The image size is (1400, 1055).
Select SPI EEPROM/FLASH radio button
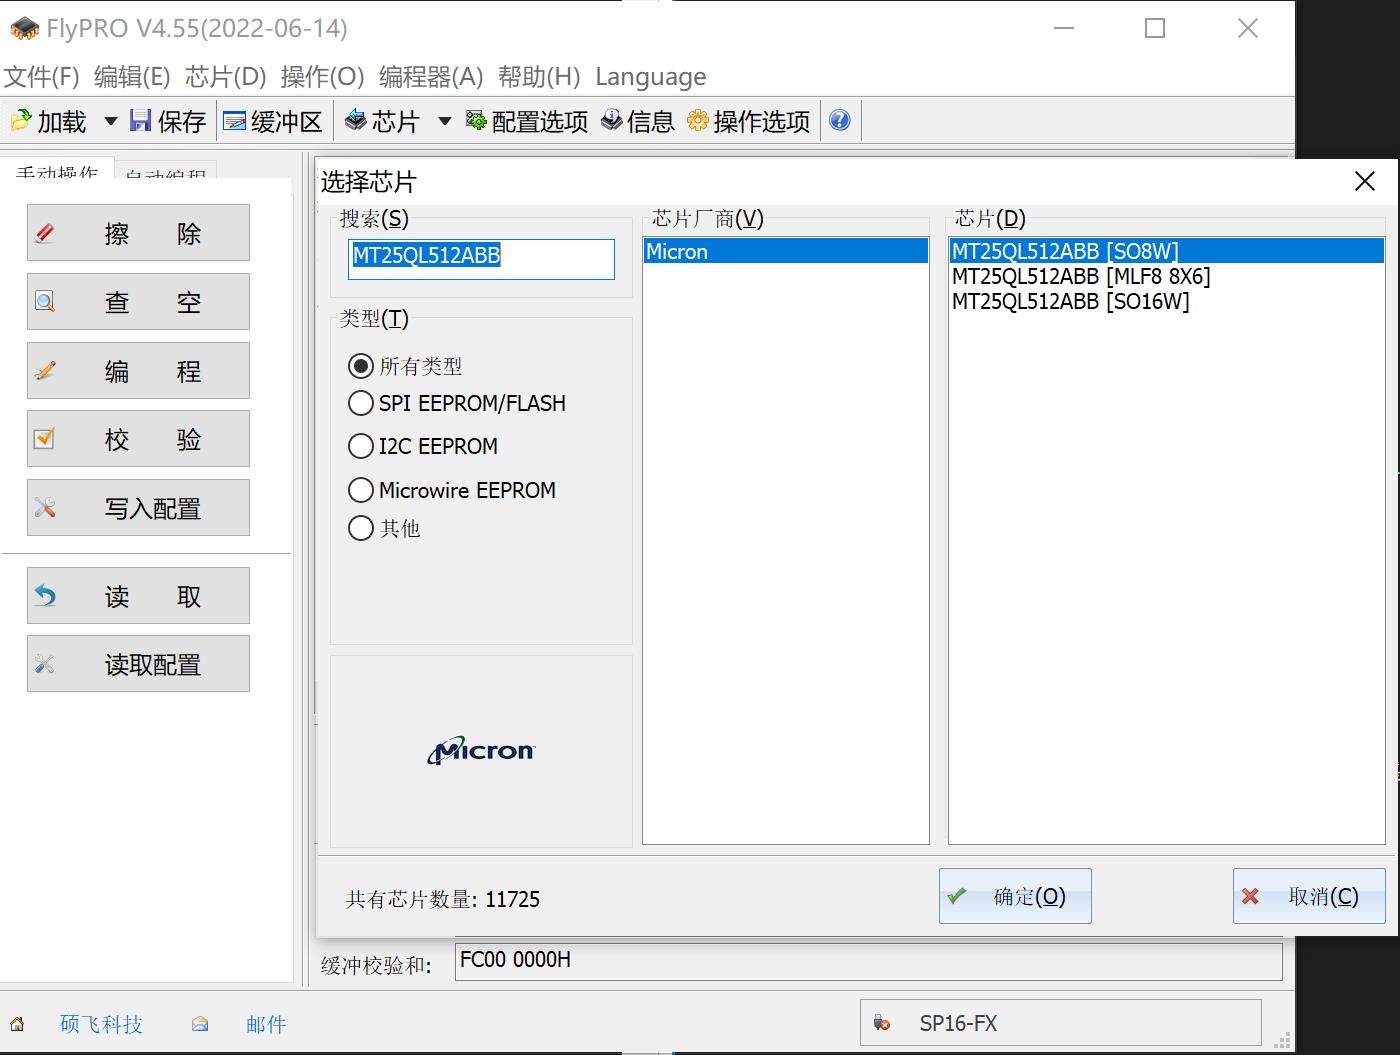point(361,403)
